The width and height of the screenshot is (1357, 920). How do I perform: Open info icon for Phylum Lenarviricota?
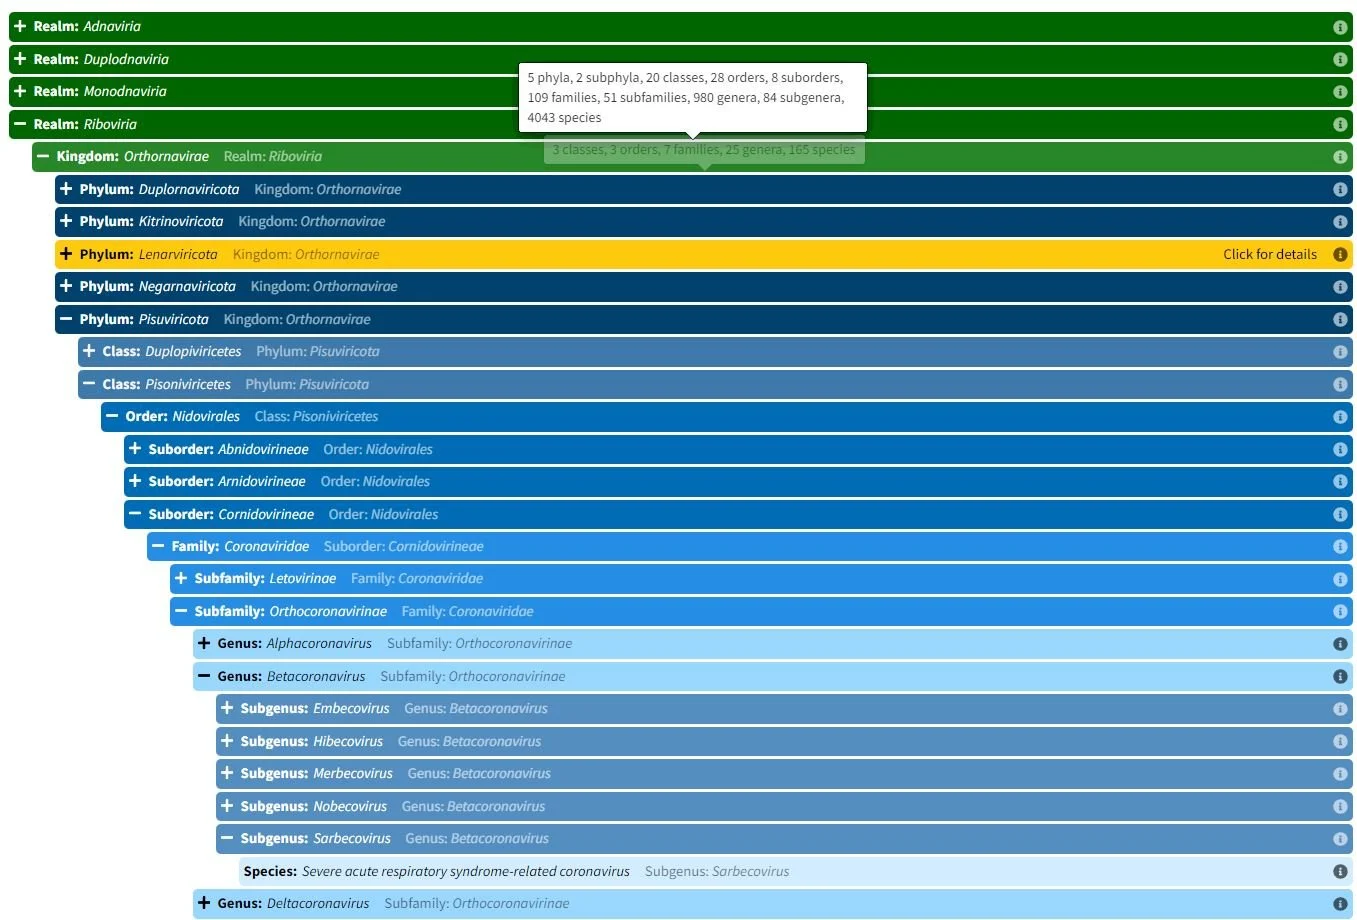pyautogui.click(x=1340, y=254)
